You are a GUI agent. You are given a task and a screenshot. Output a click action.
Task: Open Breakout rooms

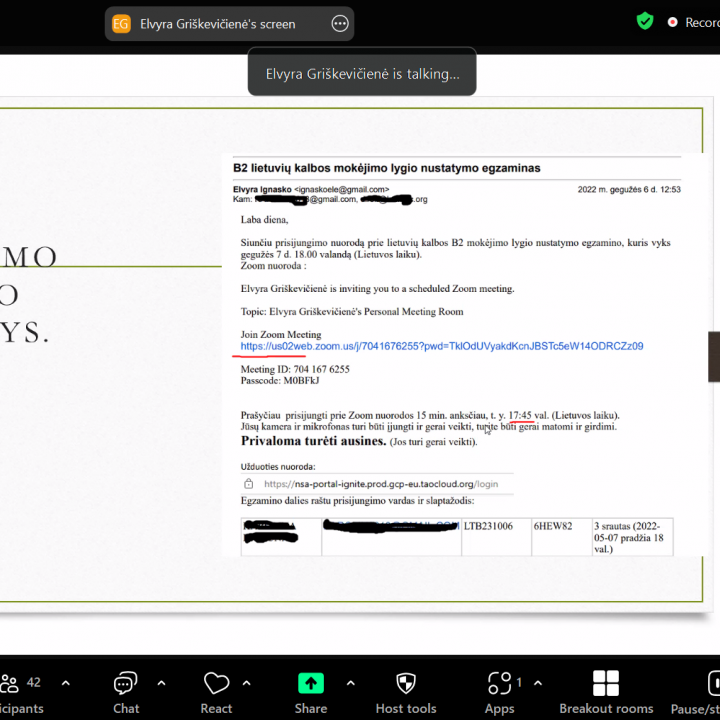(606, 684)
